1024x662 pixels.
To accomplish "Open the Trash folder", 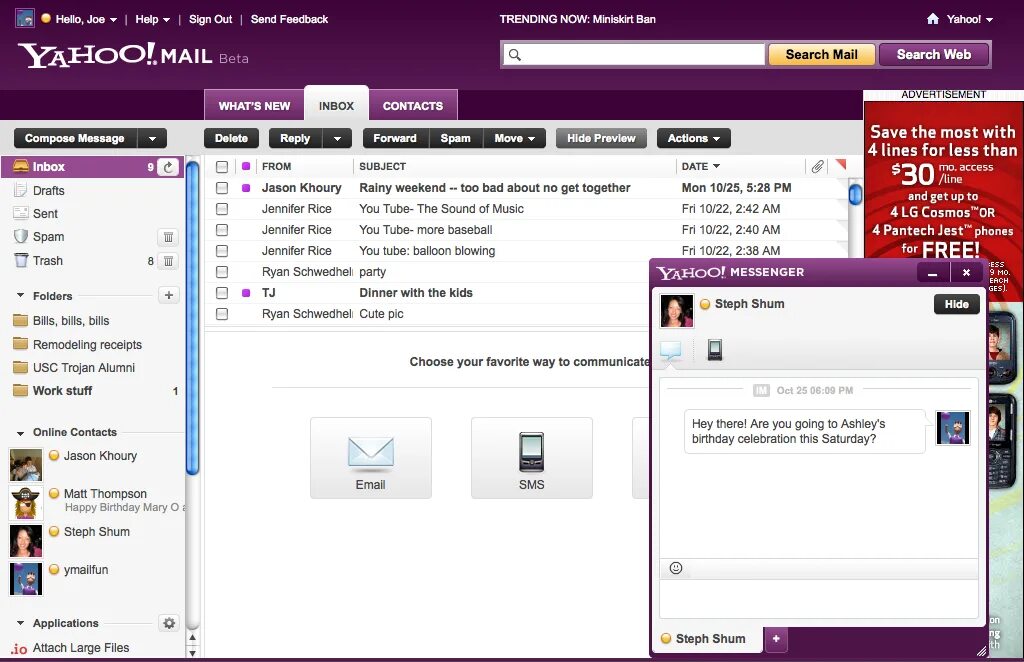I will 48,260.
